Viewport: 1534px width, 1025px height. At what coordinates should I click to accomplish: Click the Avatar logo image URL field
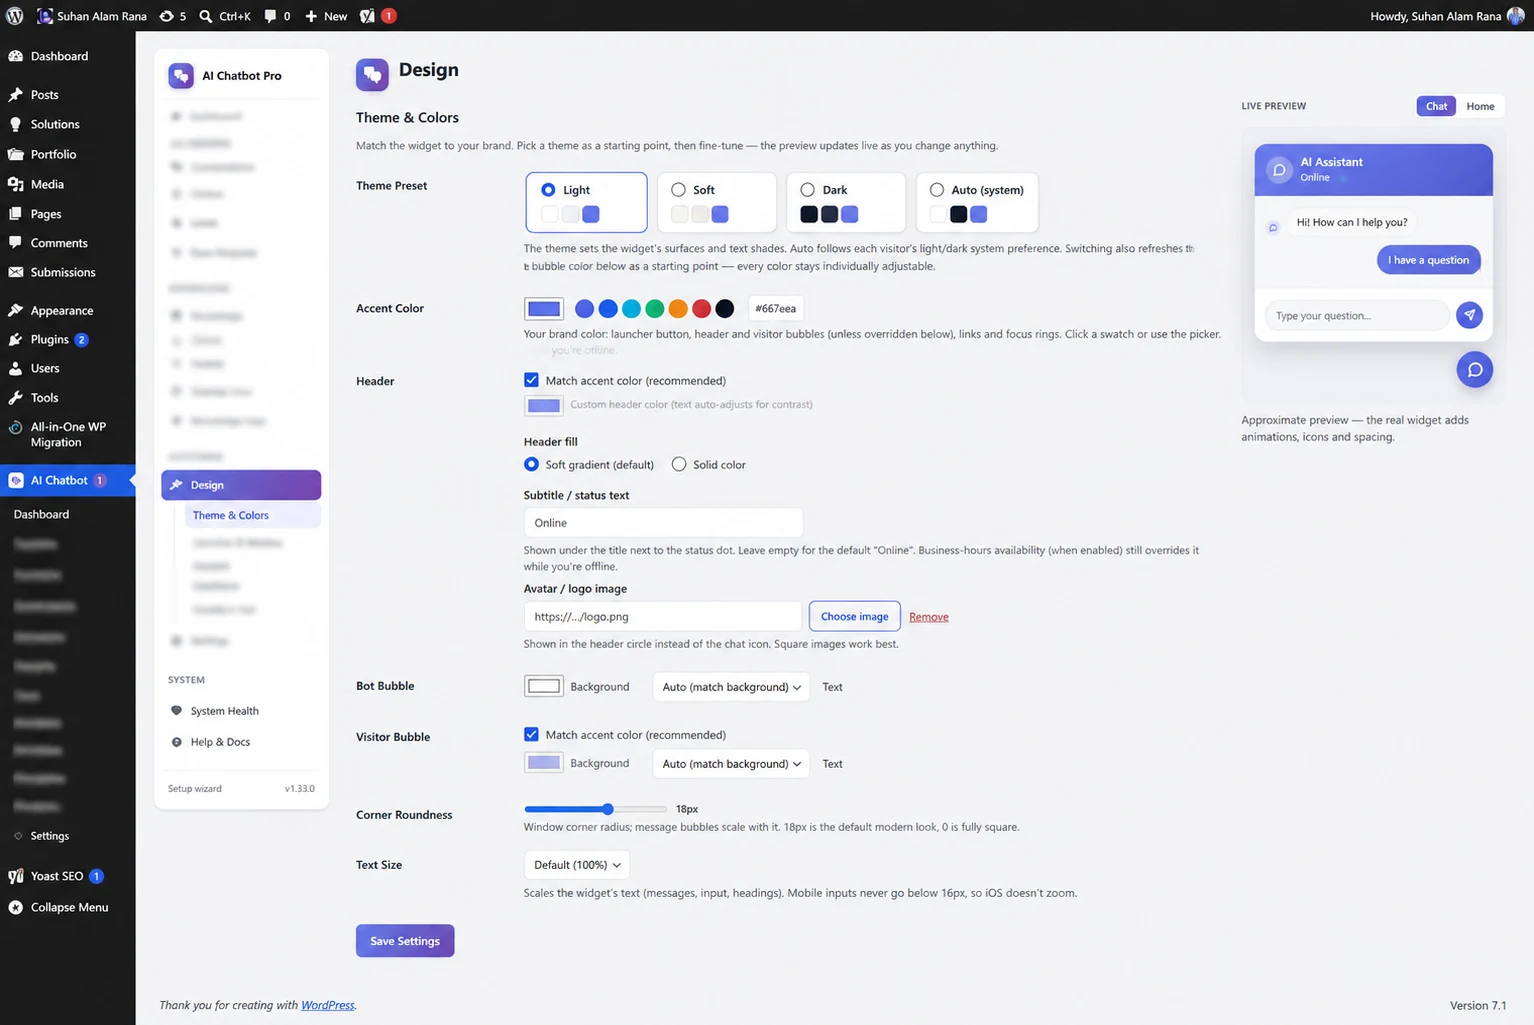663,616
